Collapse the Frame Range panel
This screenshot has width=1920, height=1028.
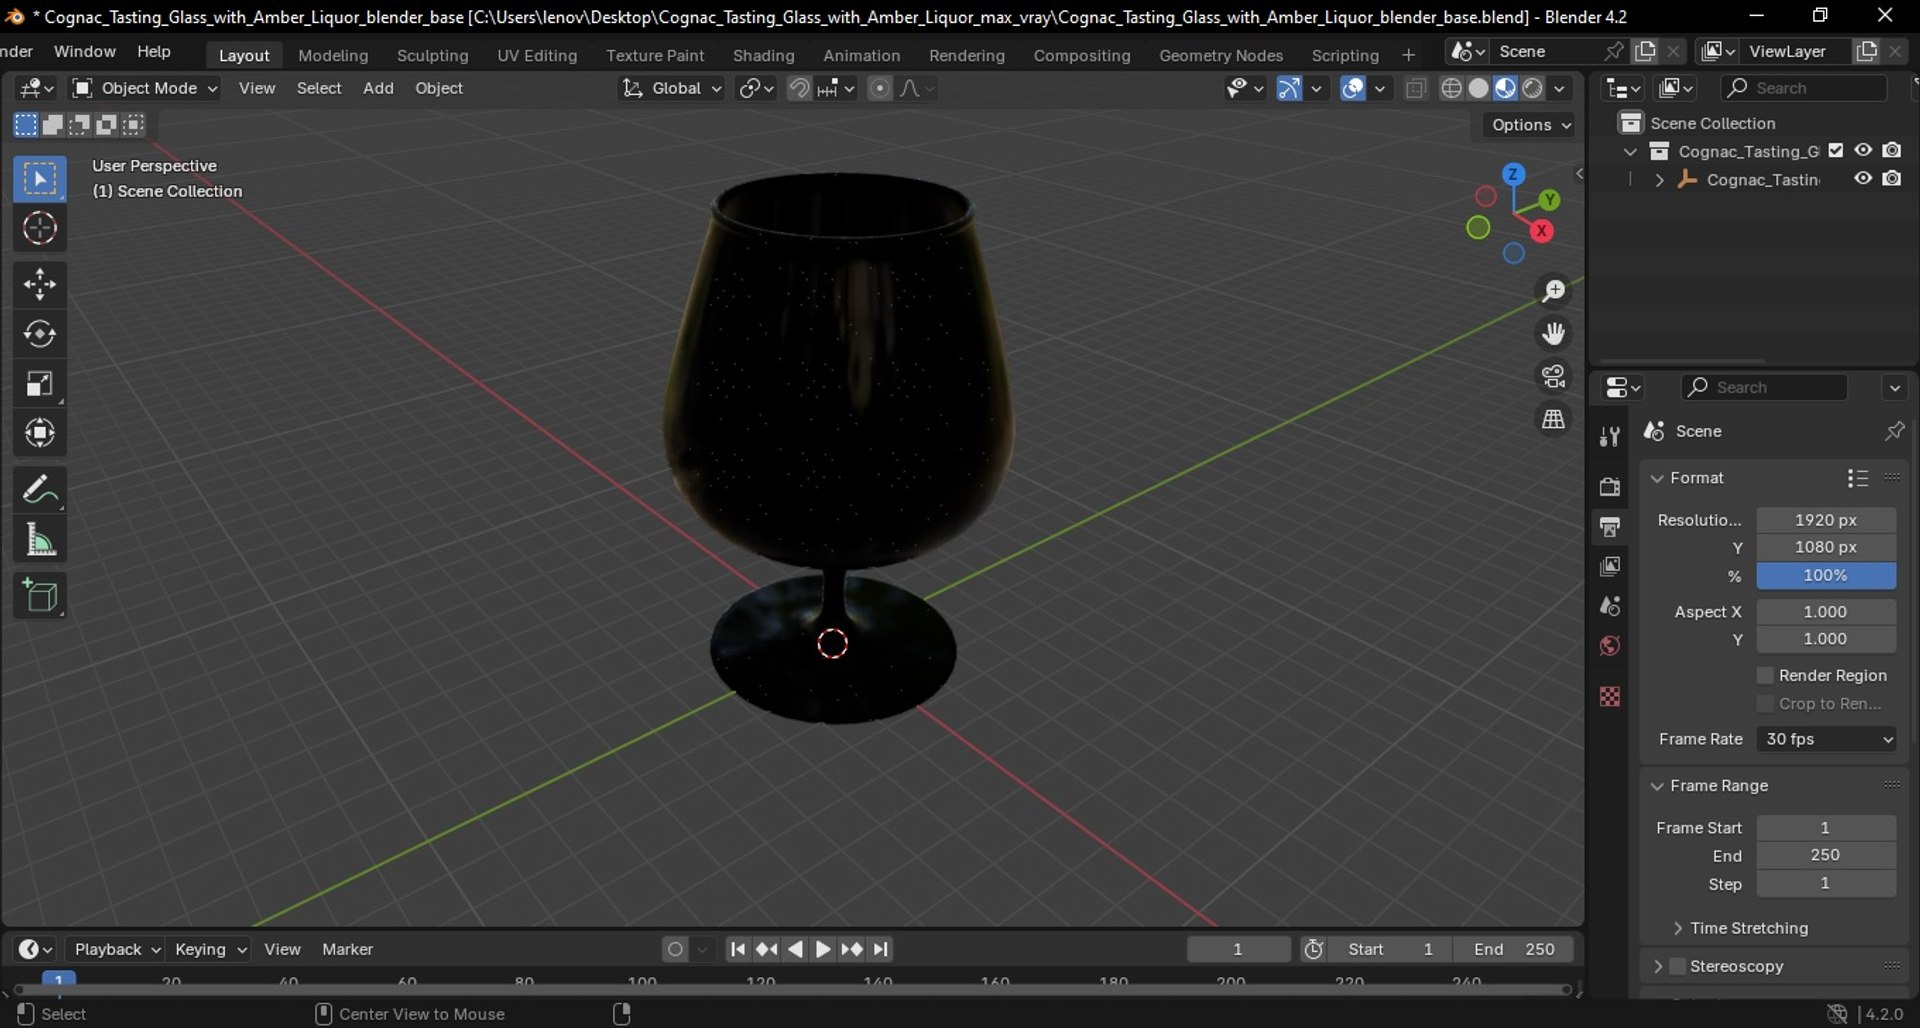(x=1657, y=786)
